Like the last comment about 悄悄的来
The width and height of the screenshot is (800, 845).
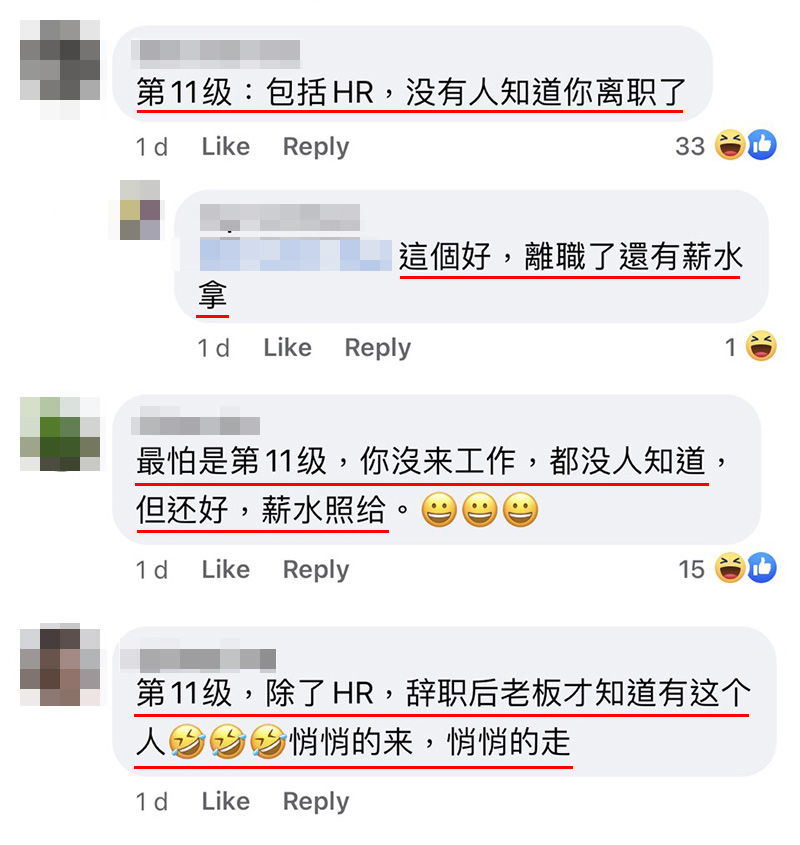click(225, 801)
